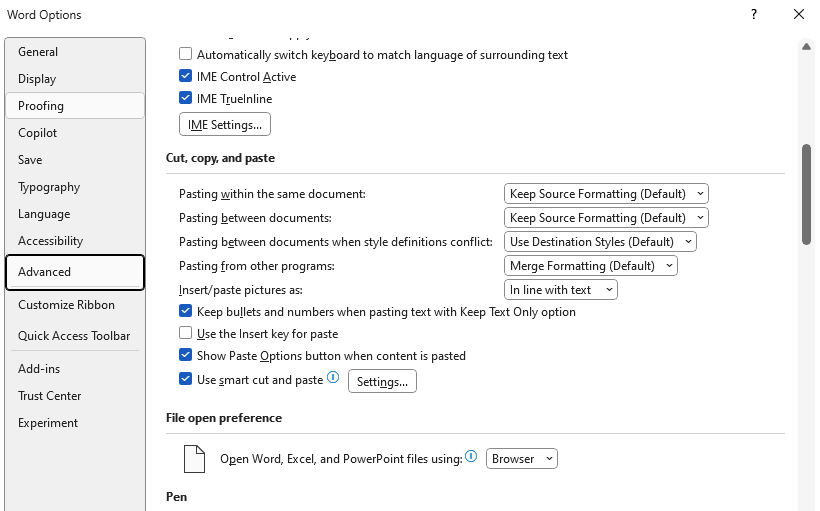Viewport: 820px width, 511px height.
Task: Open smart cut and paste Settings button
Action: 382,381
